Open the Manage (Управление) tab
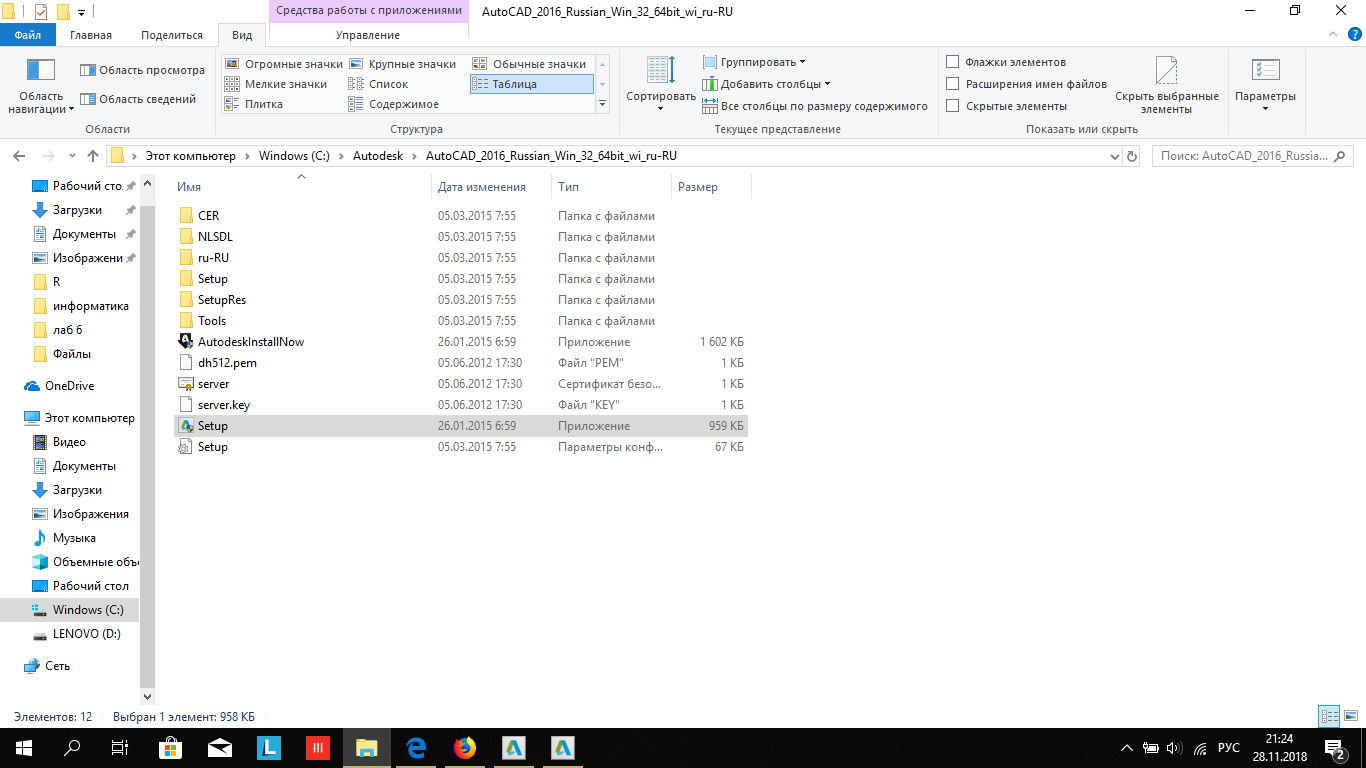The image size is (1366, 768). pyautogui.click(x=367, y=35)
